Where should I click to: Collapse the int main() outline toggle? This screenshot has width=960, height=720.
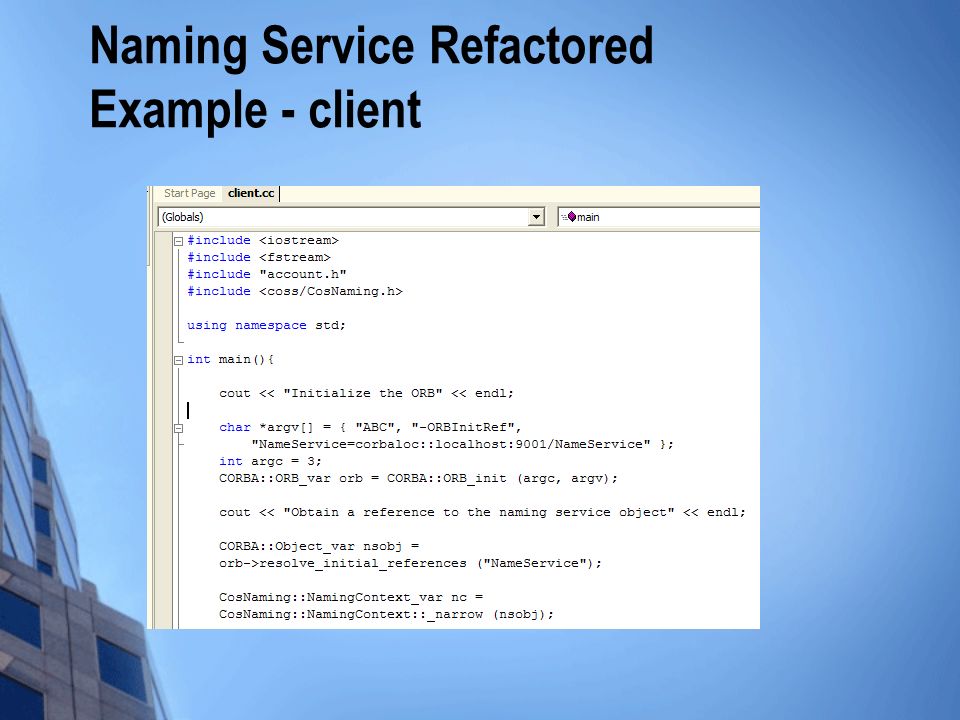click(x=178, y=360)
